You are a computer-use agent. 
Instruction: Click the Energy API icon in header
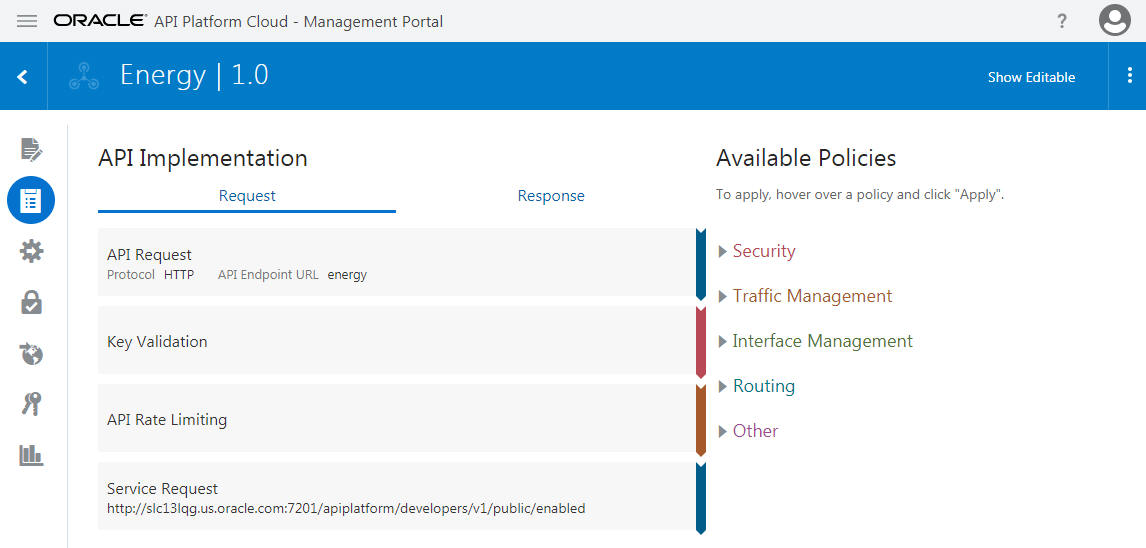(83, 76)
